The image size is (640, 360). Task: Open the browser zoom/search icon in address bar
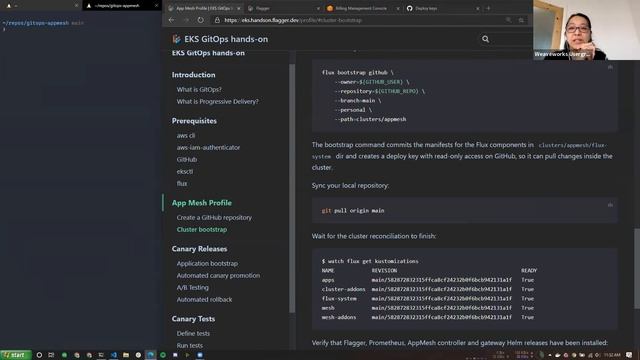click(508, 20)
